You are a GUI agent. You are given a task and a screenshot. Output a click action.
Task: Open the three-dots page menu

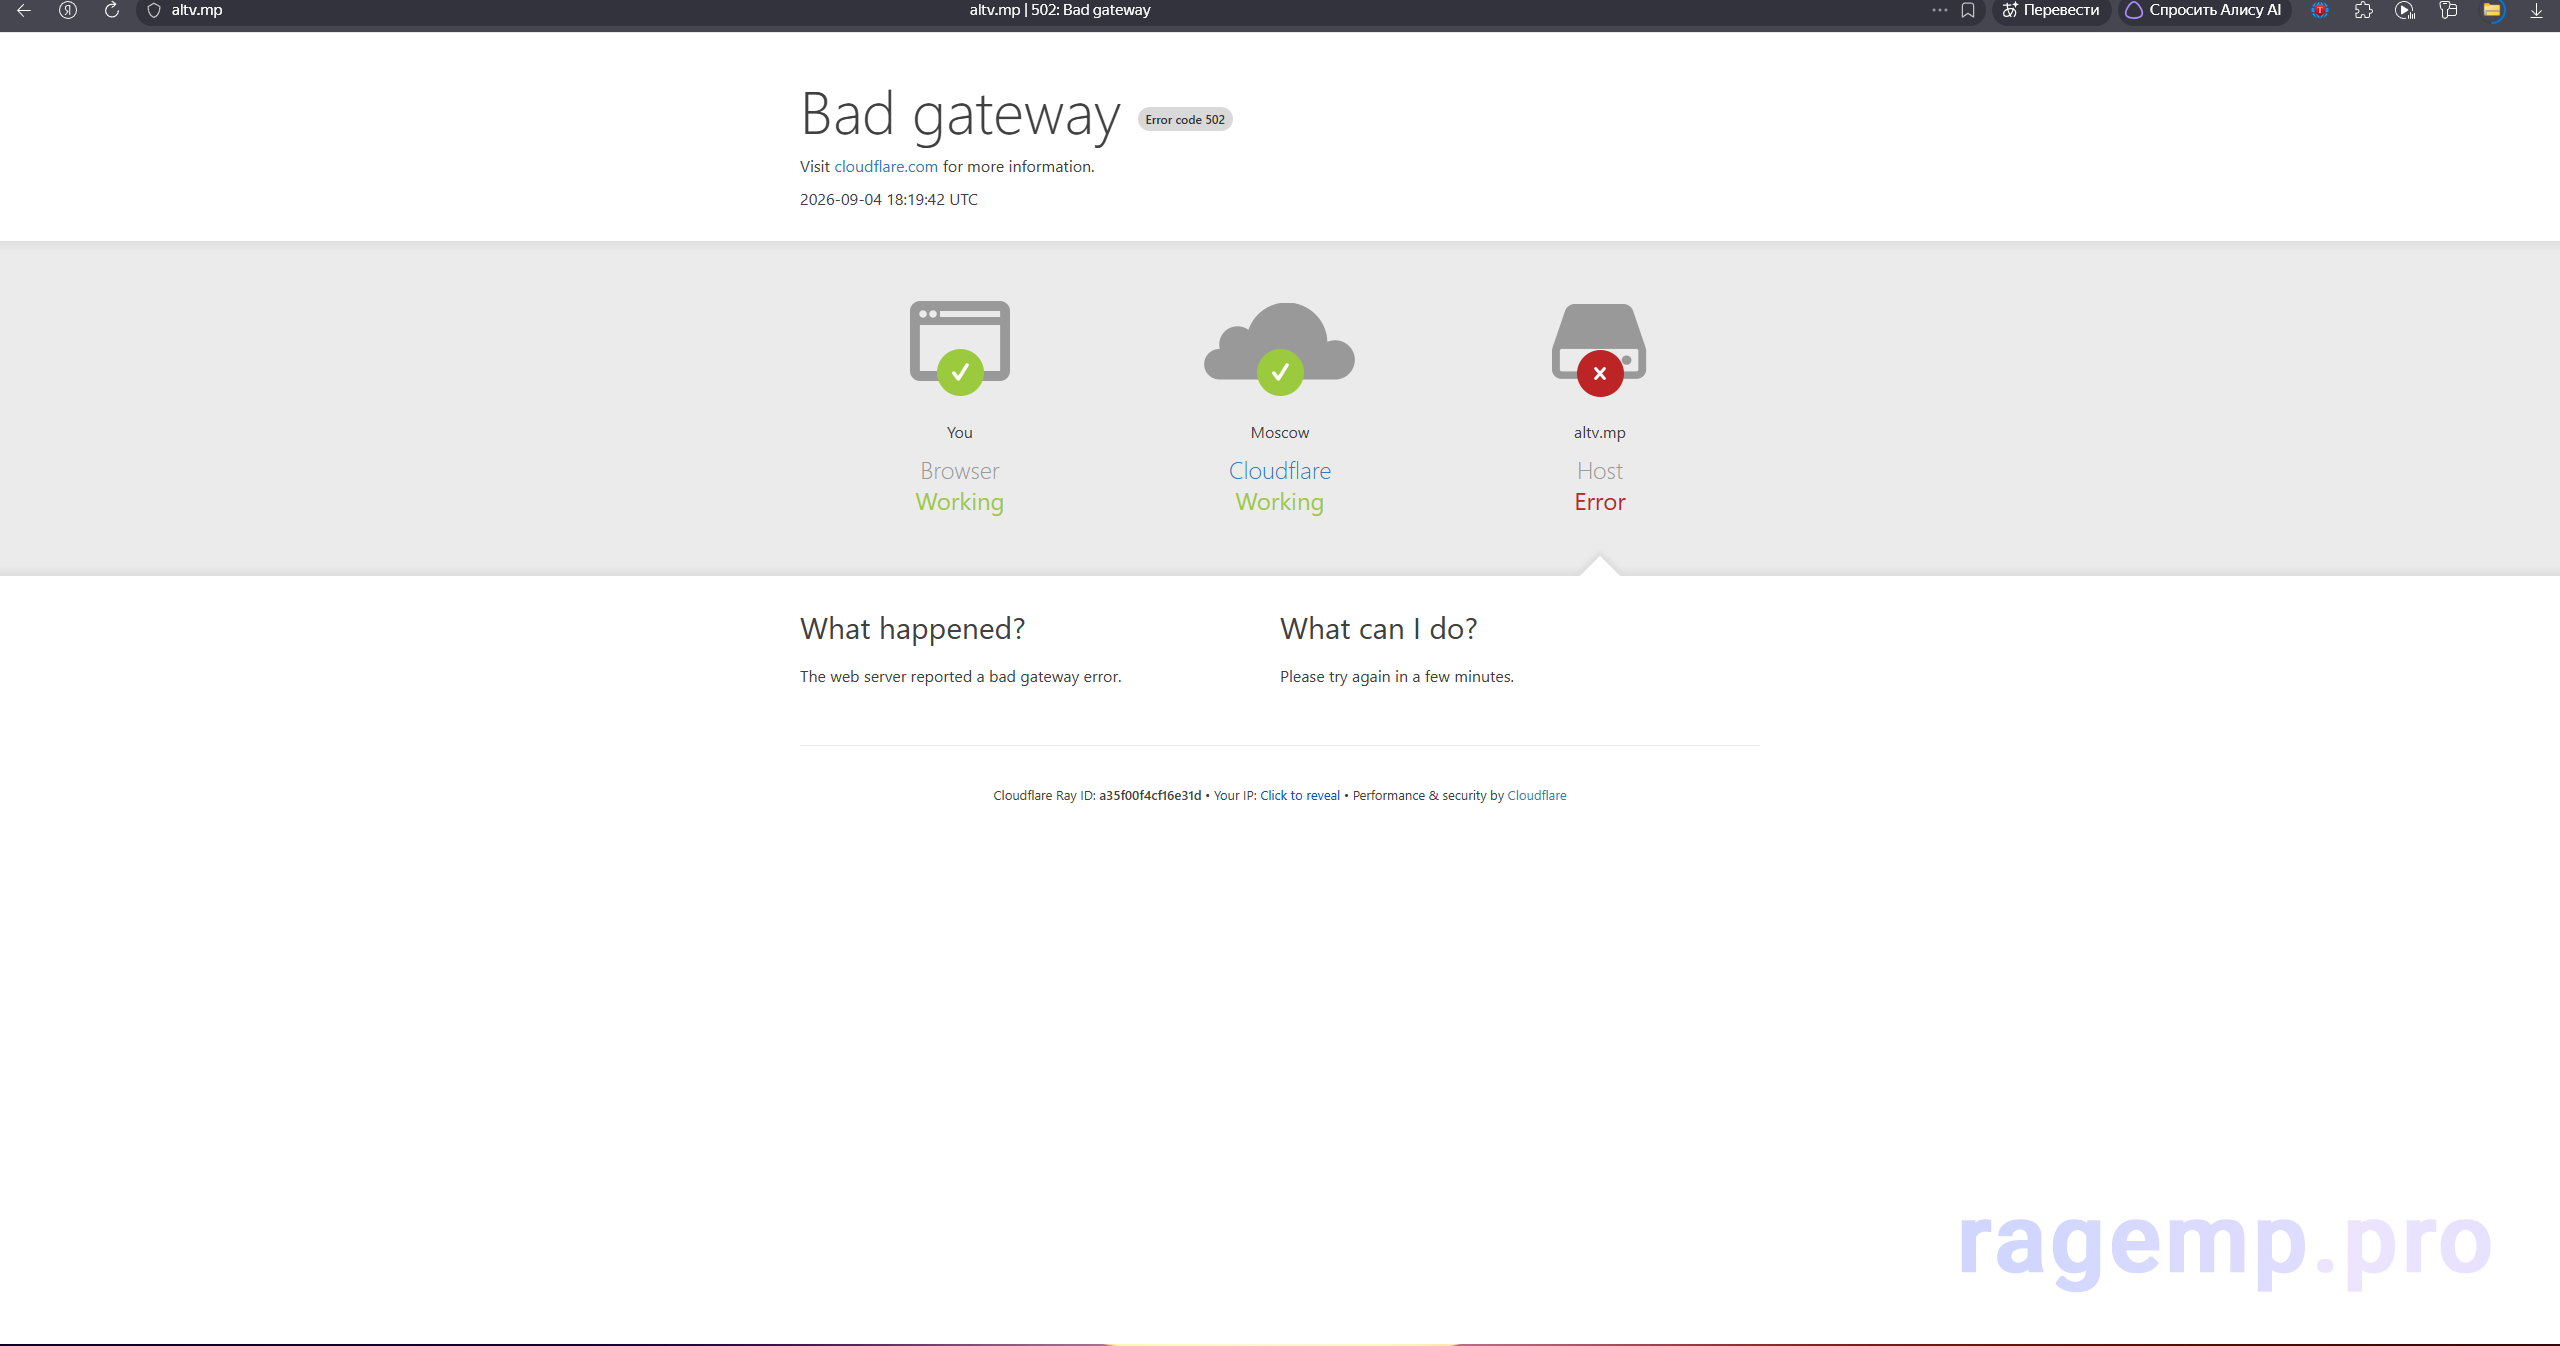tap(1940, 10)
